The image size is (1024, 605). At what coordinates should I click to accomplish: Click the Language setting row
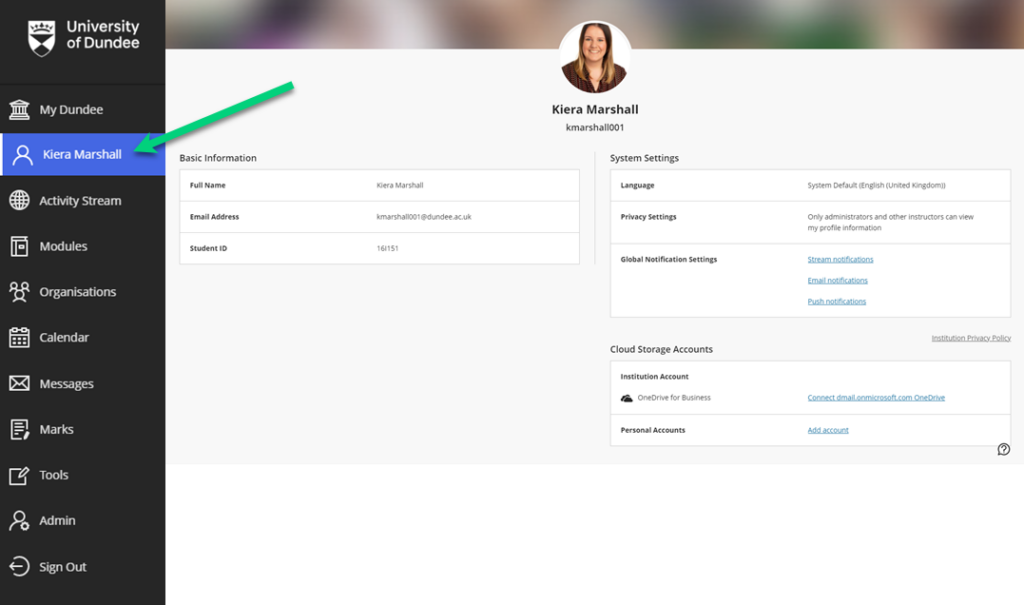click(810, 186)
